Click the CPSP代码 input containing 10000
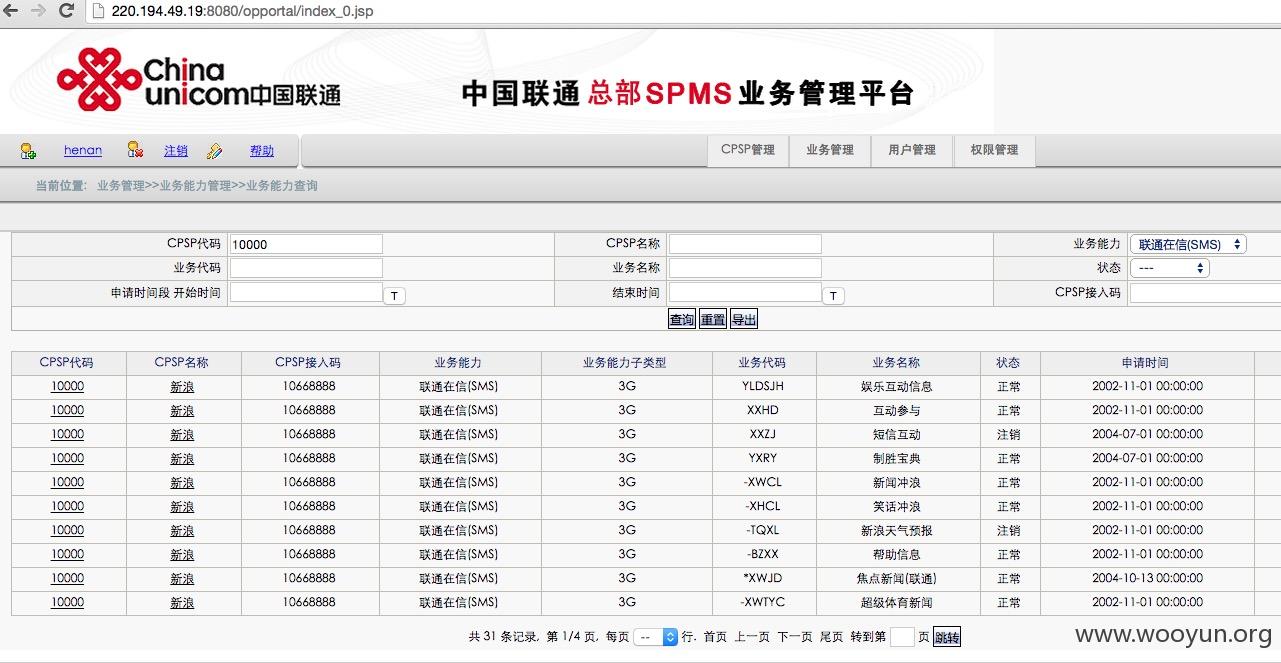The image size is (1281, 663). (x=306, y=244)
